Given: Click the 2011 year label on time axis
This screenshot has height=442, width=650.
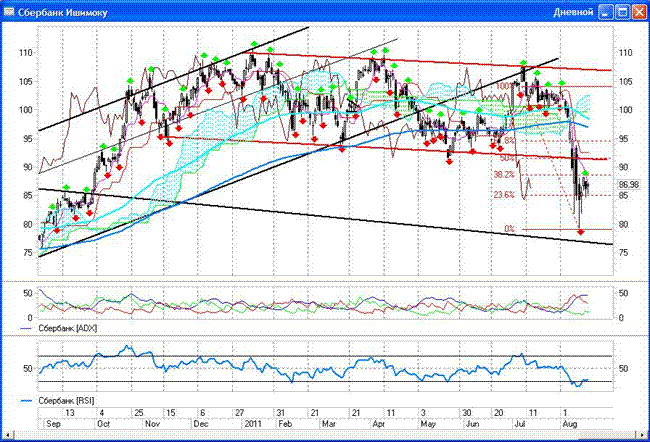Looking at the screenshot, I should (254, 425).
